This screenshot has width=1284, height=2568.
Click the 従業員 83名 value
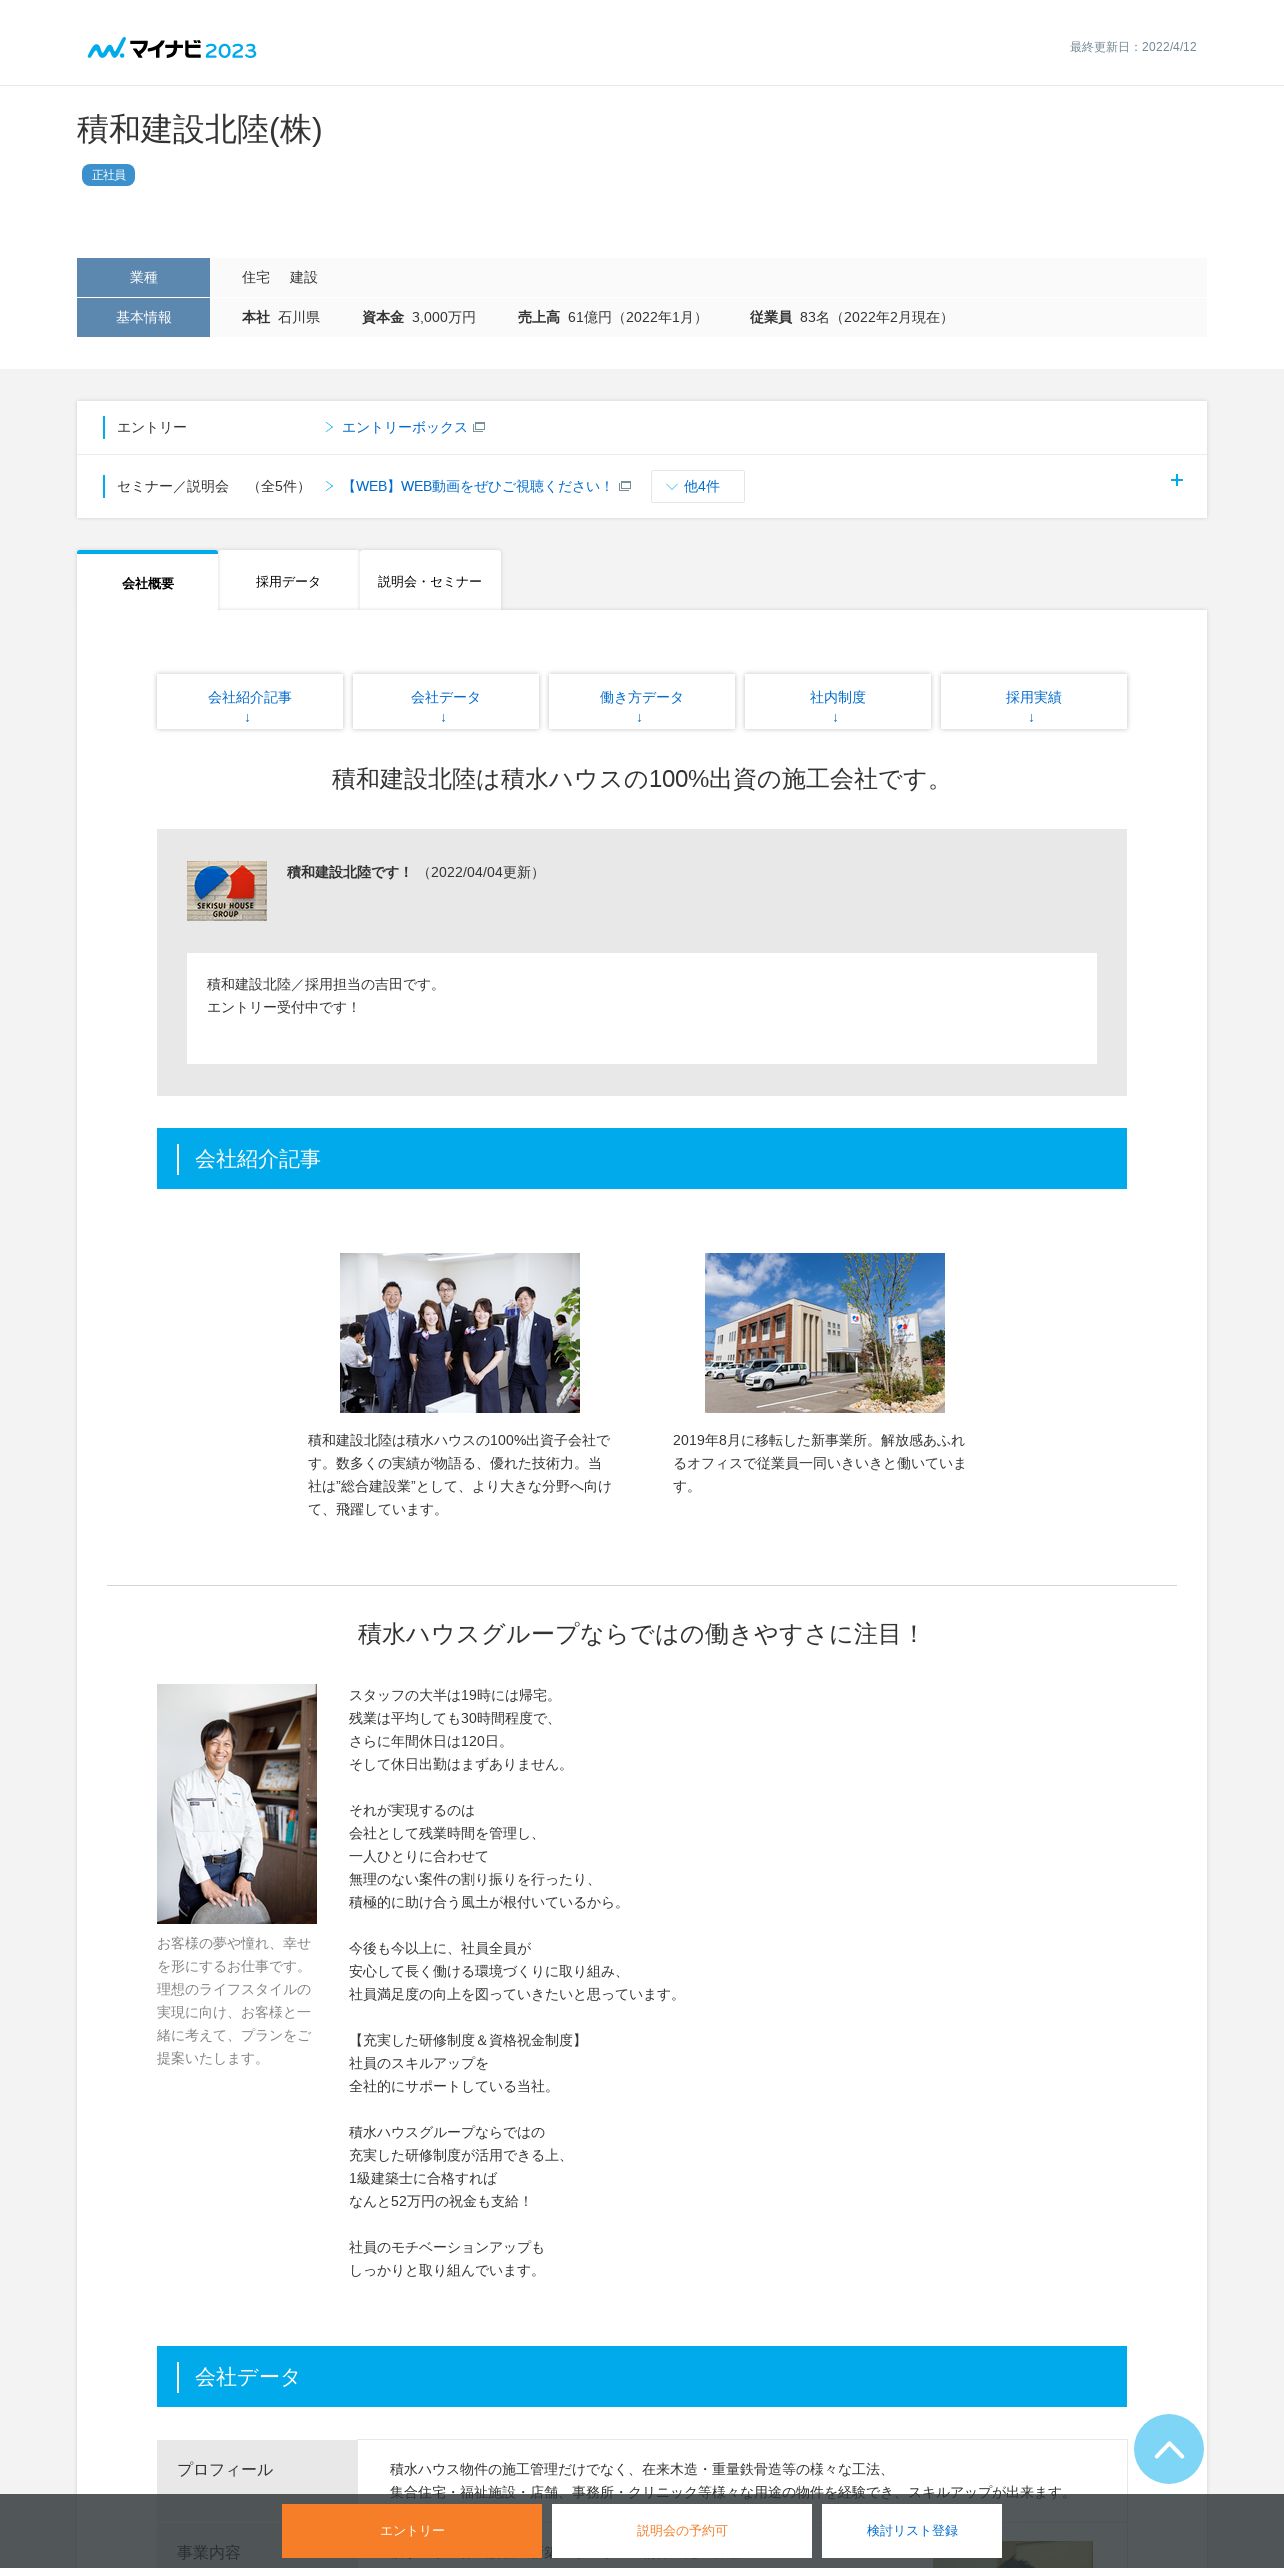point(851,317)
